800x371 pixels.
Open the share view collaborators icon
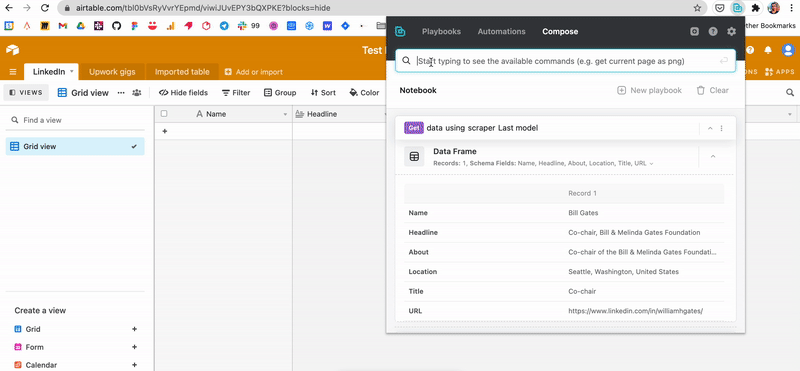pyautogui.click(x=137, y=92)
